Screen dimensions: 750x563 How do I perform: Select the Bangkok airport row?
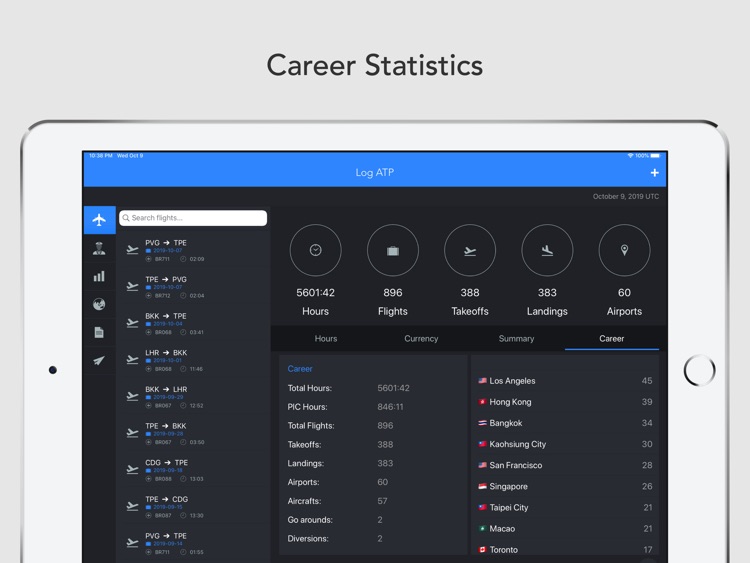tap(565, 423)
